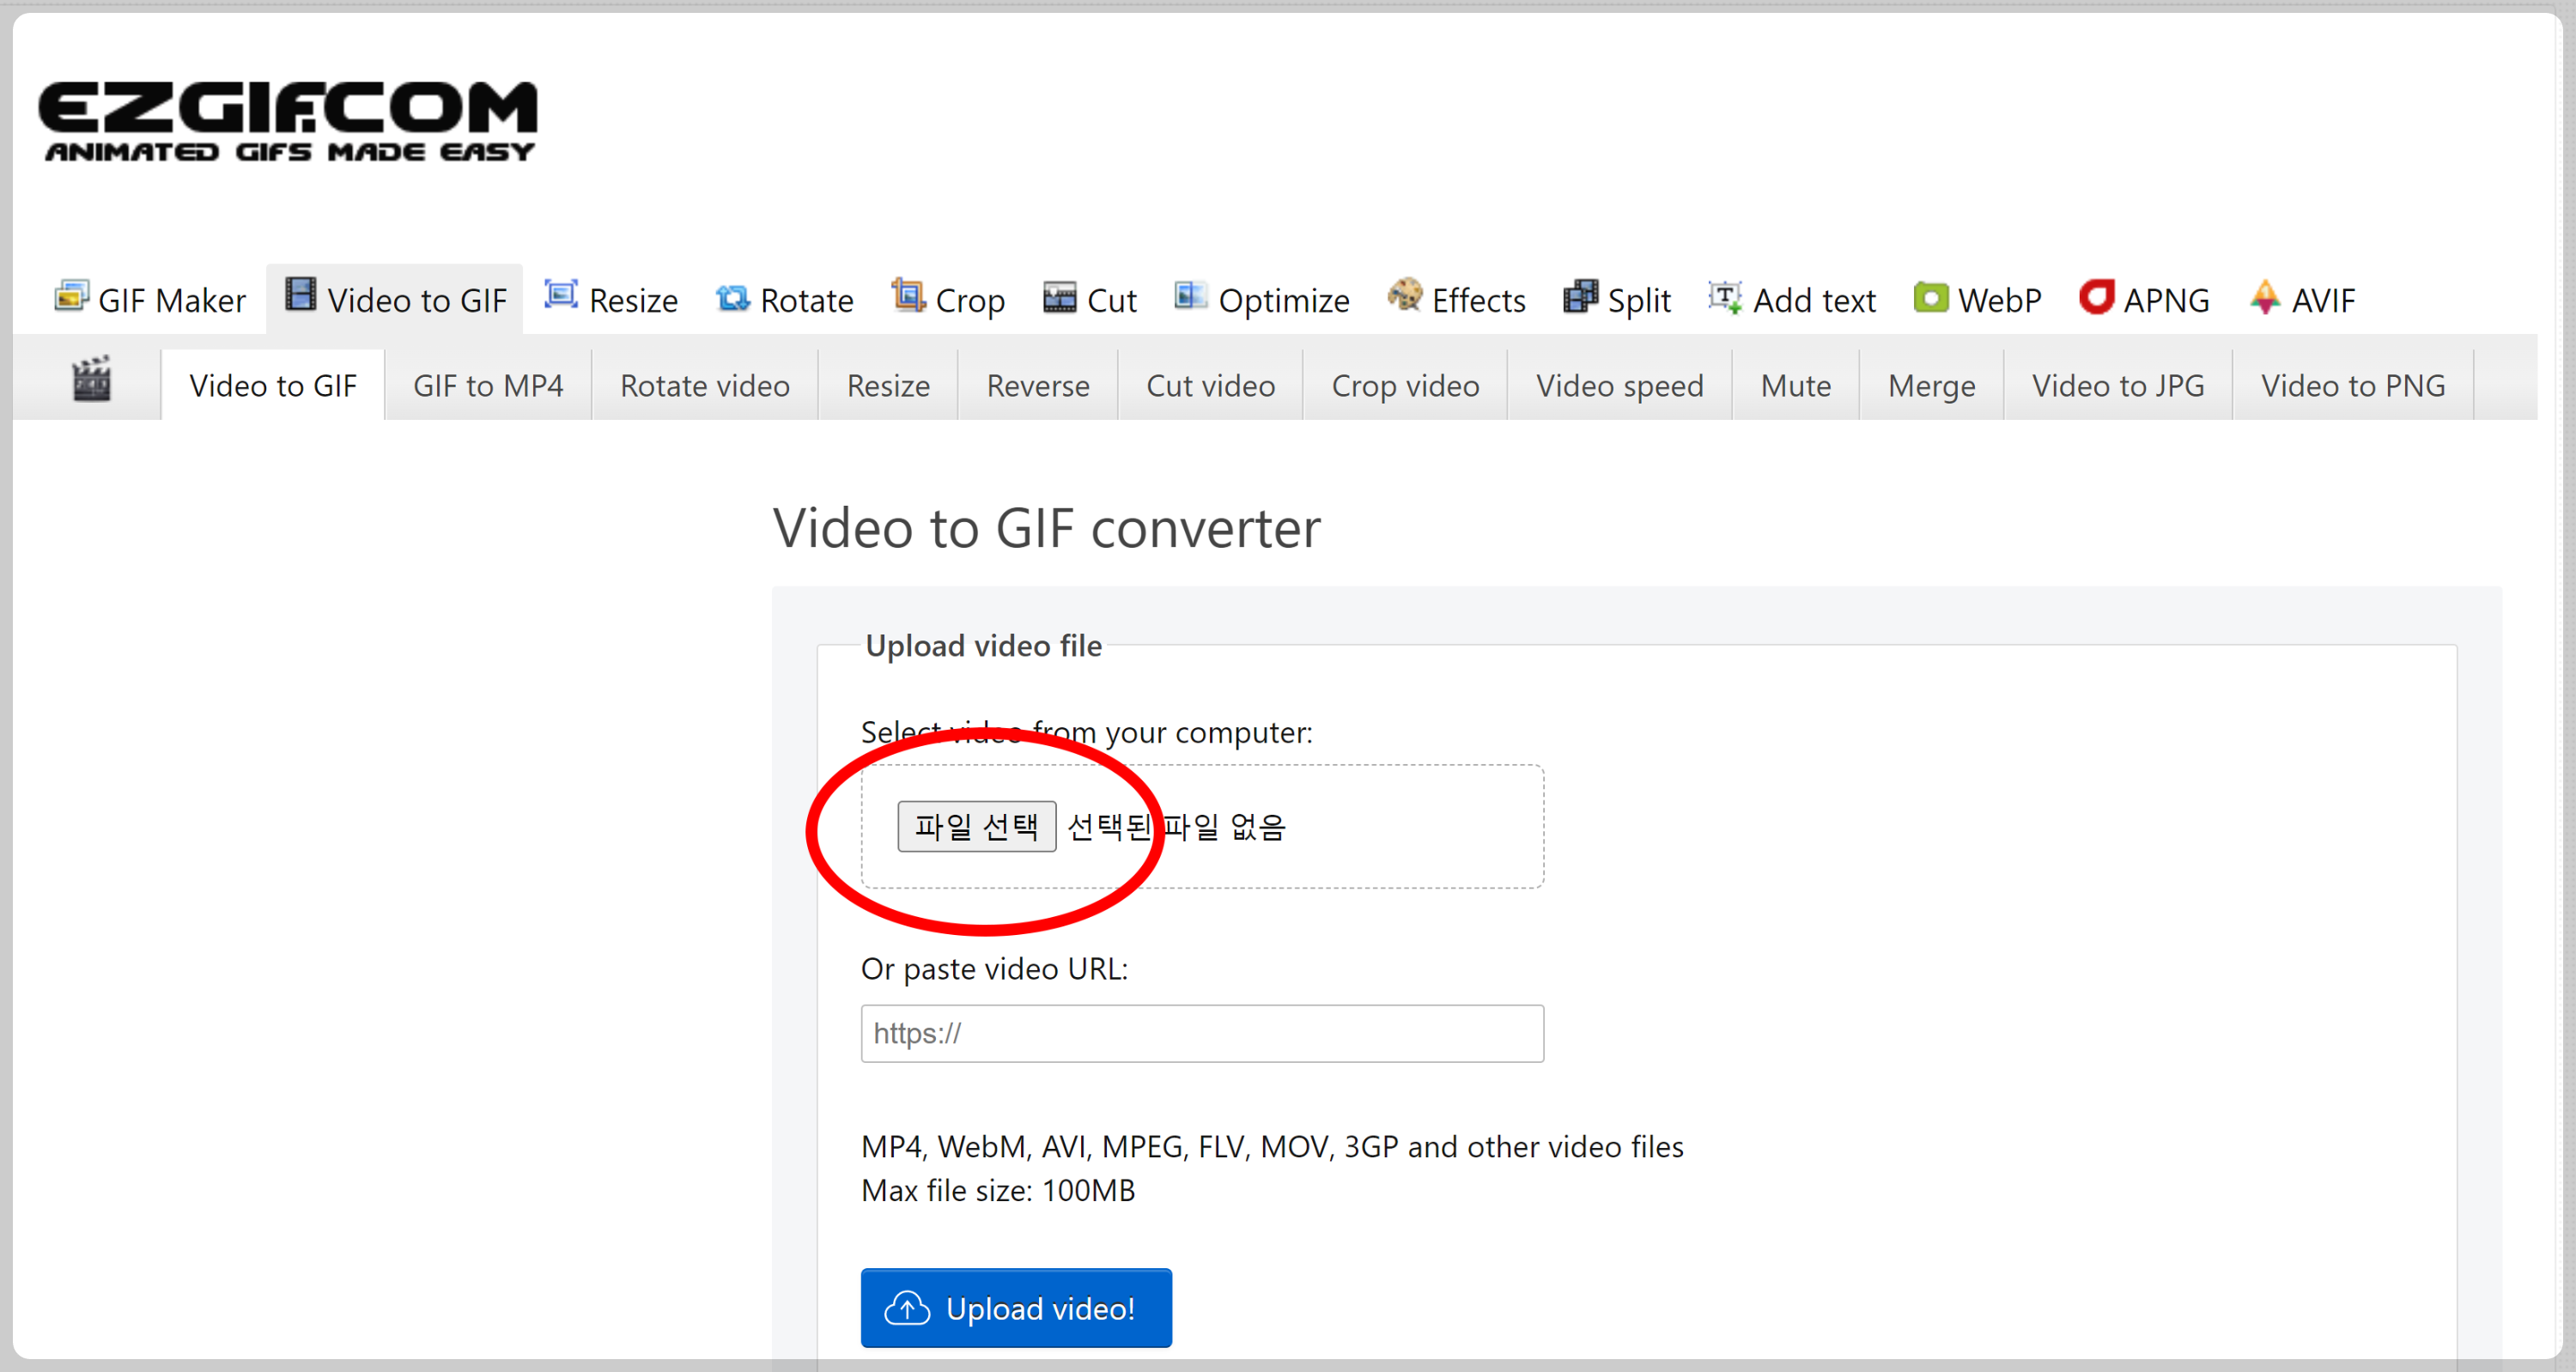Click the GIF Maker icon
This screenshot has height=1372, width=2576.
71,297
